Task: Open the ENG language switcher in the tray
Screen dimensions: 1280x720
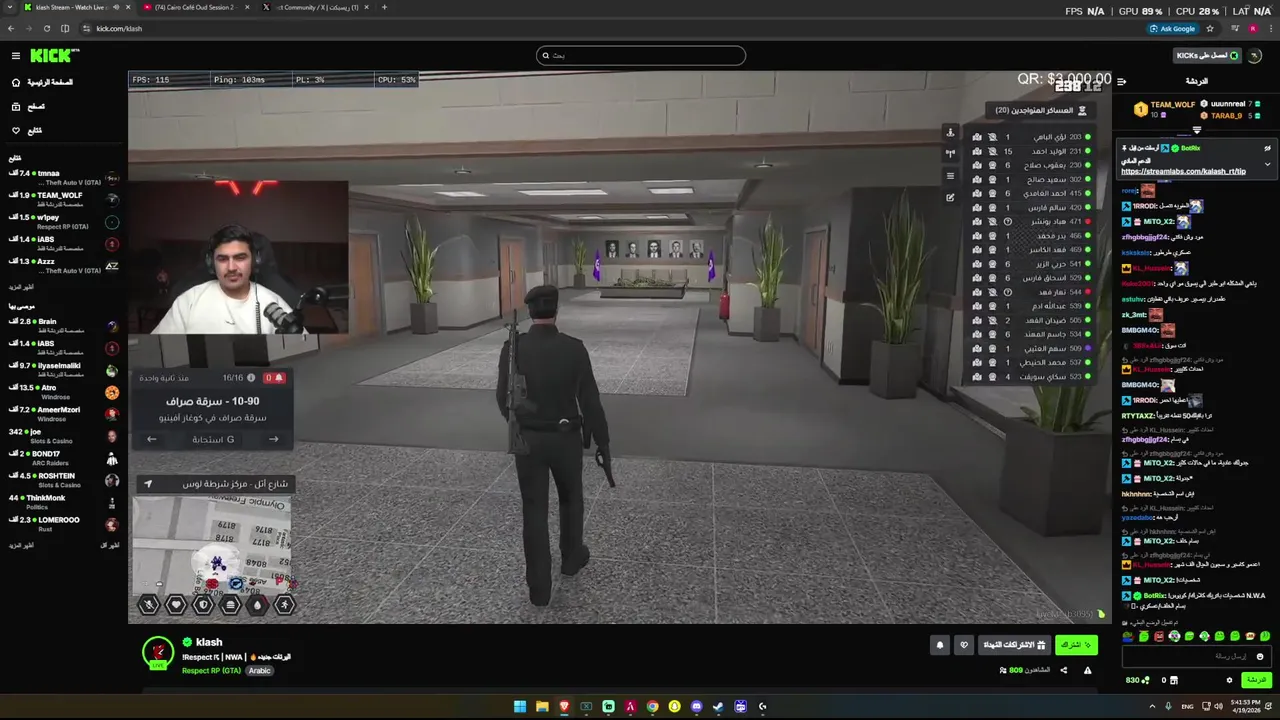Action: [x=1187, y=706]
